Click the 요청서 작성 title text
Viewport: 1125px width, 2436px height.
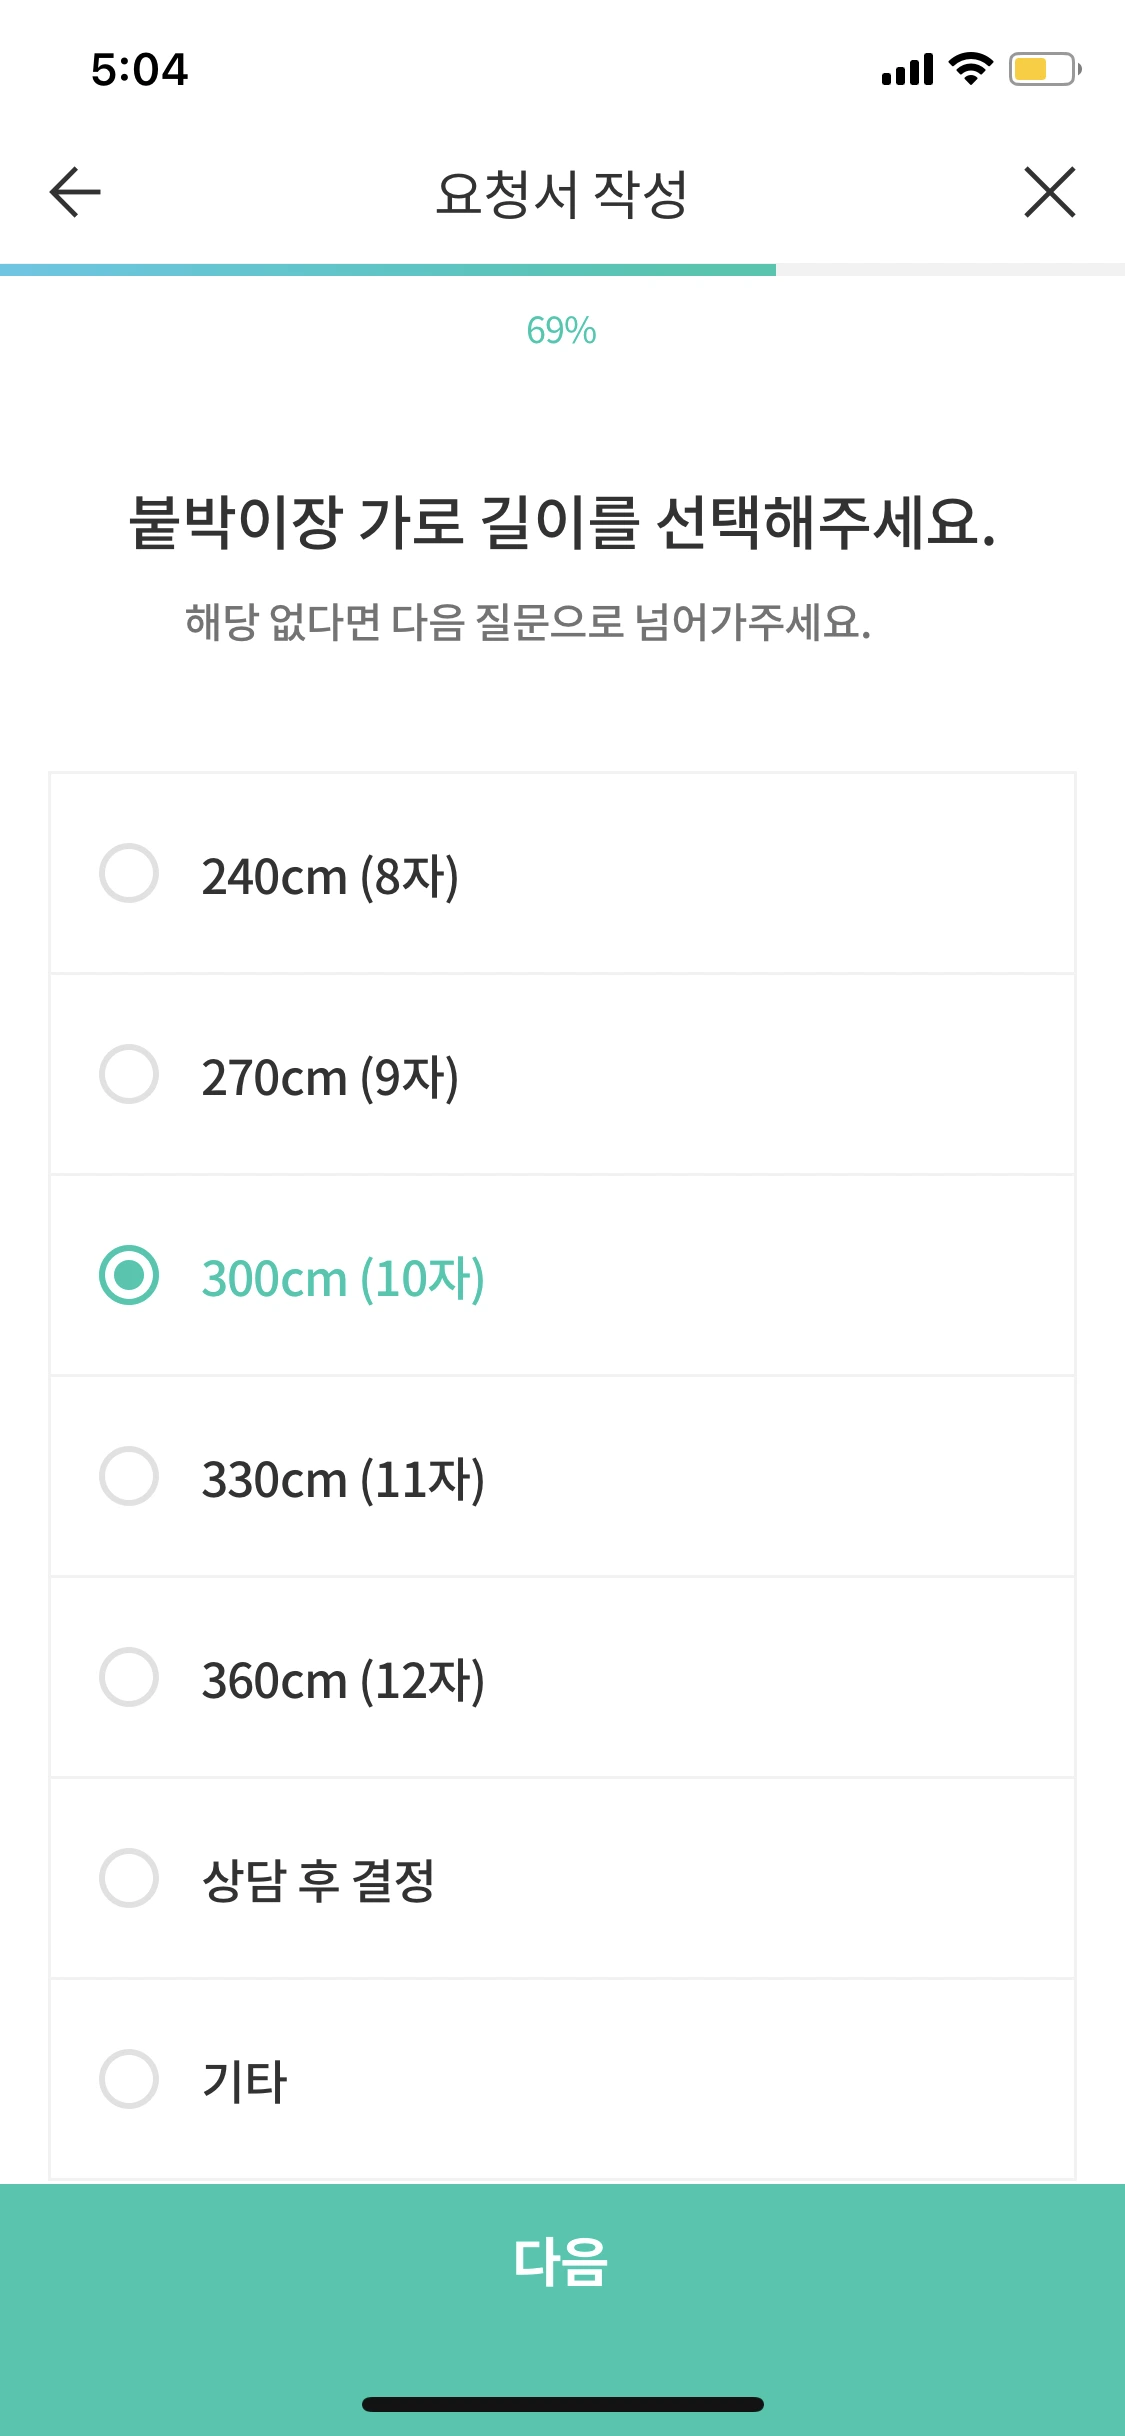pos(562,192)
